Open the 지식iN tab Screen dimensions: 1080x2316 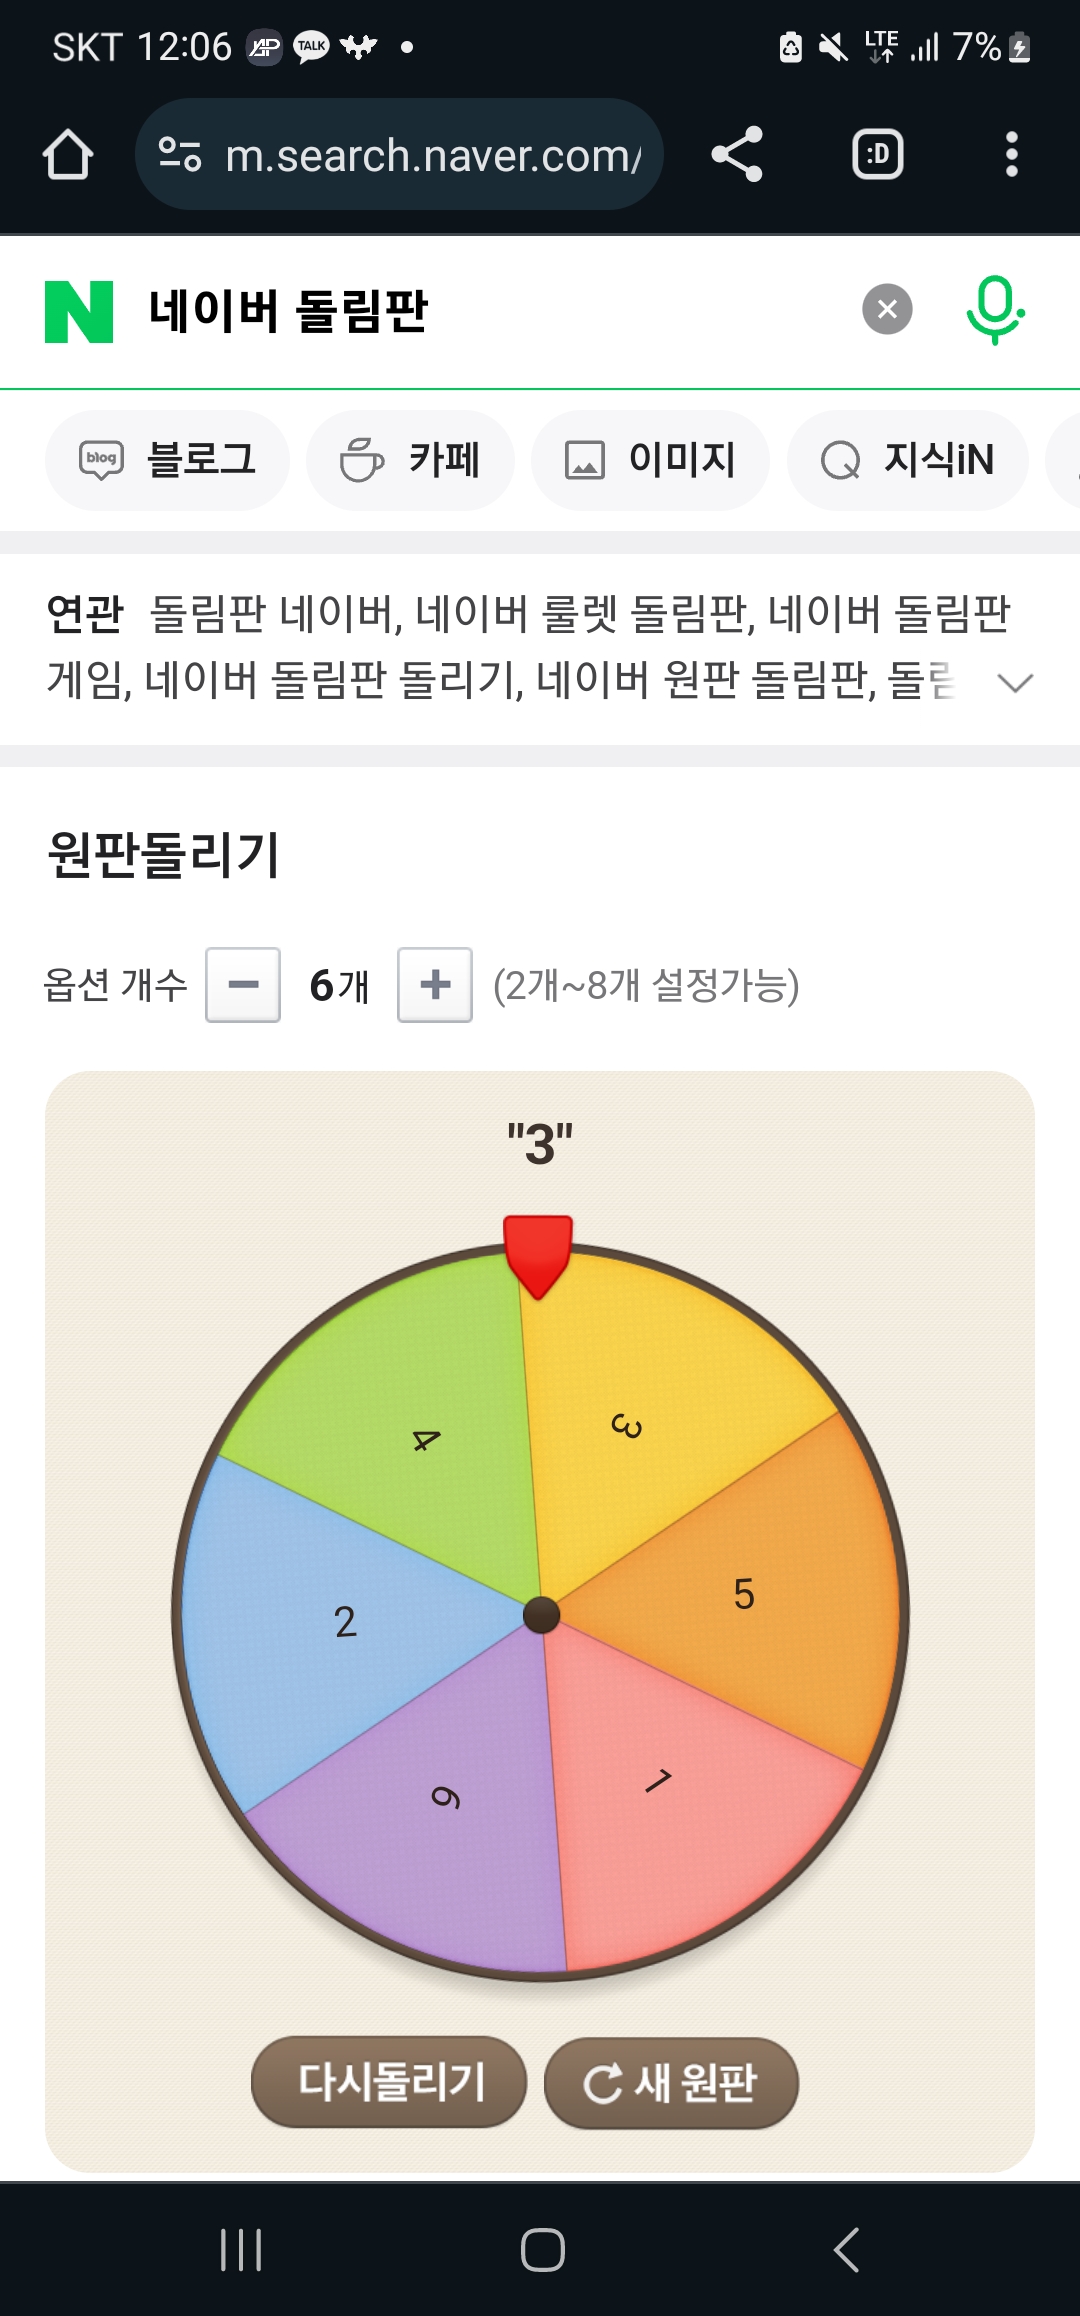[907, 460]
